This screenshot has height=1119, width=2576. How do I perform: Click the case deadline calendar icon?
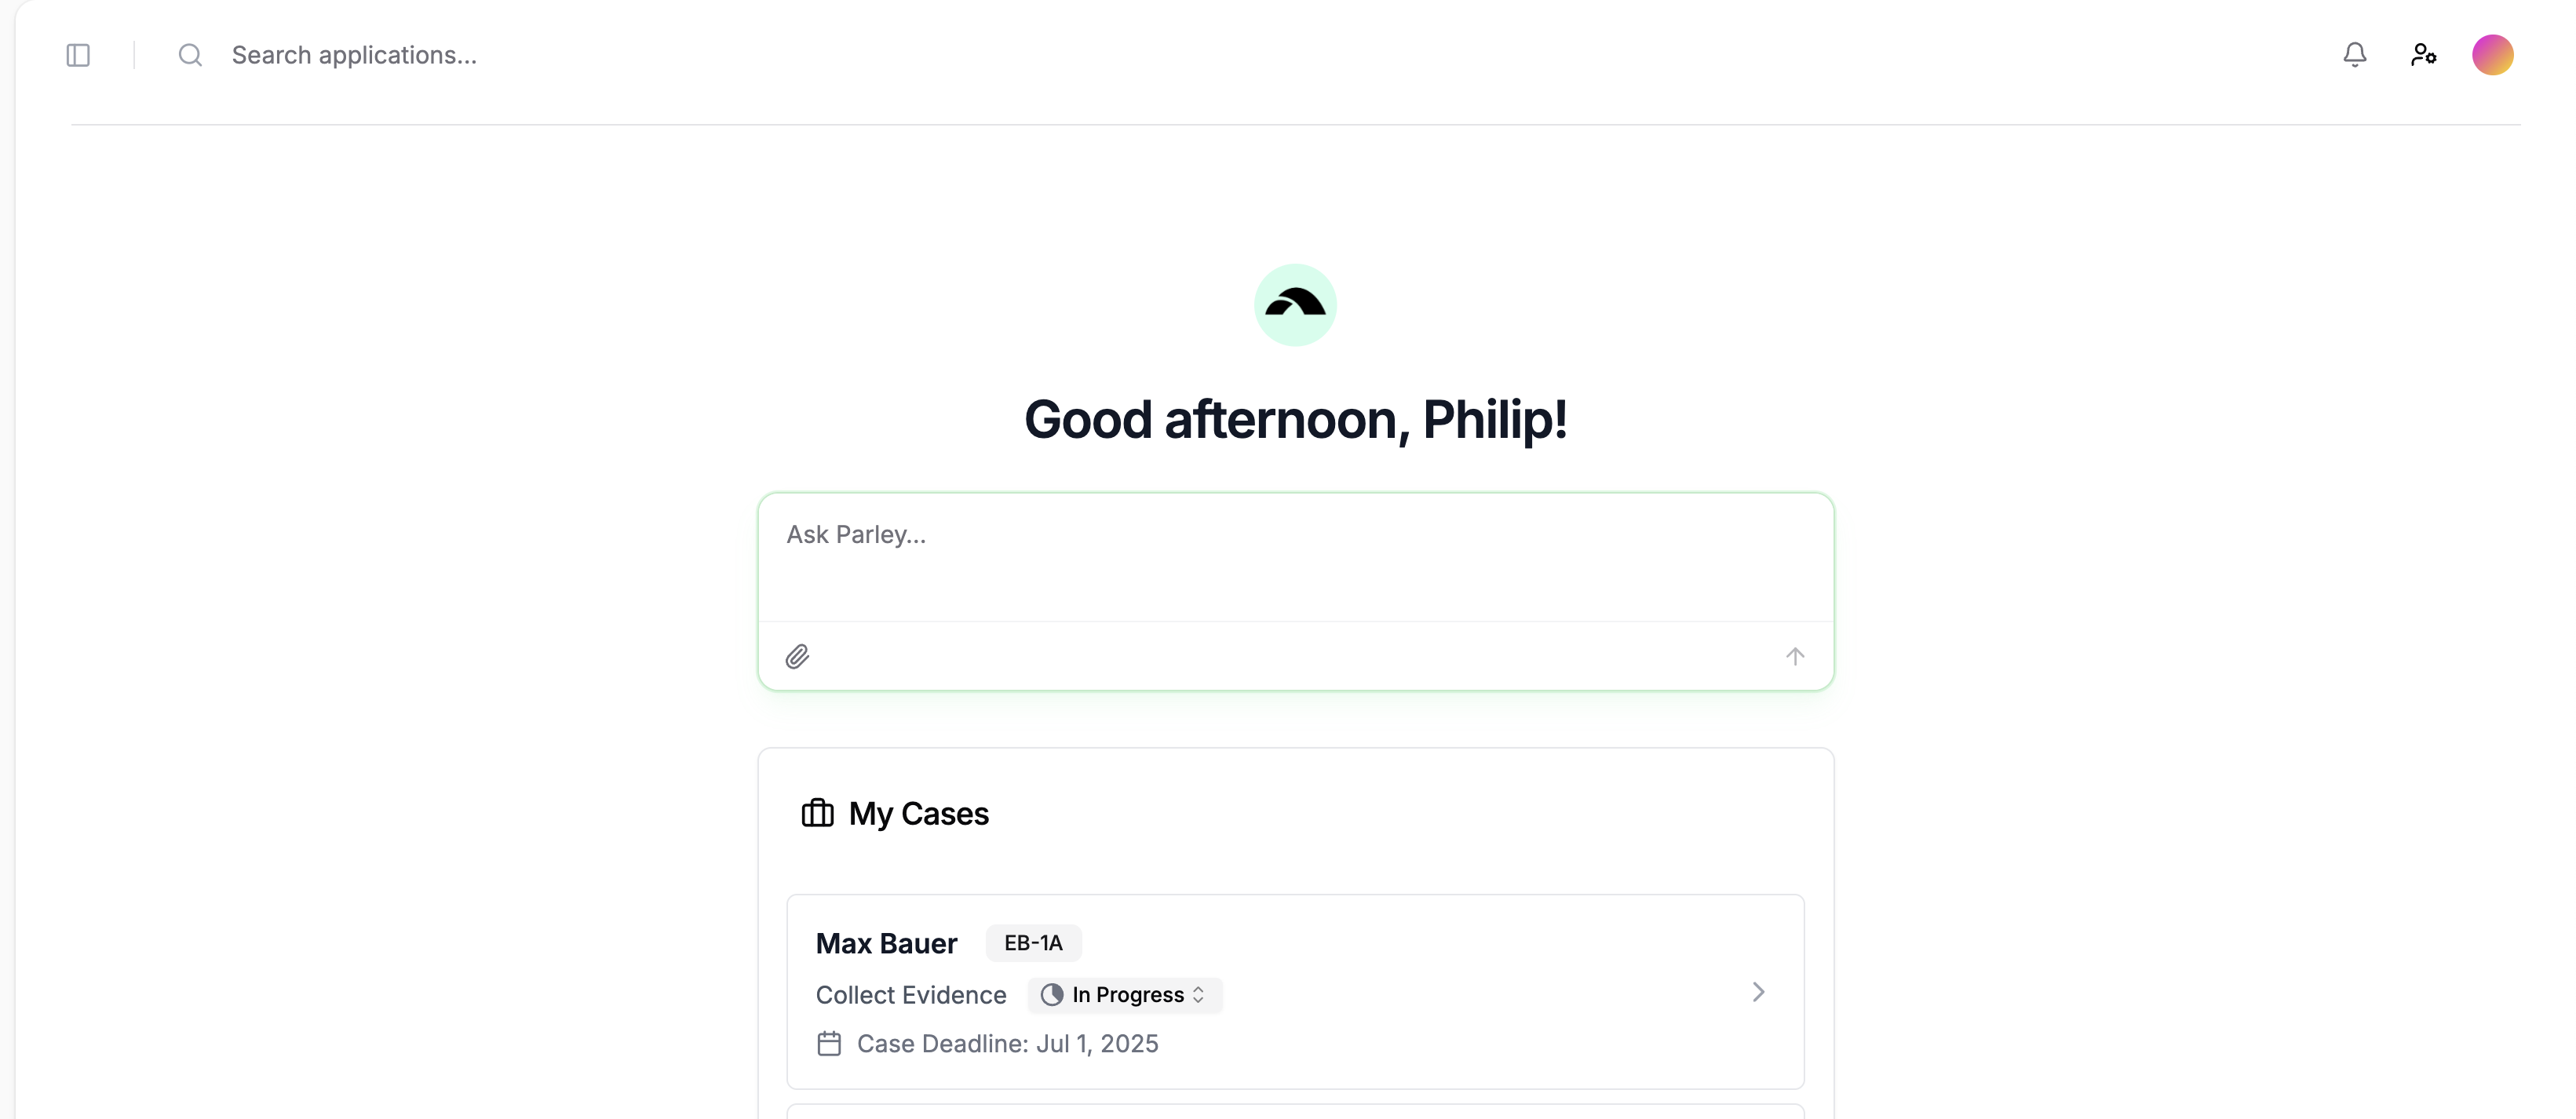click(829, 1044)
